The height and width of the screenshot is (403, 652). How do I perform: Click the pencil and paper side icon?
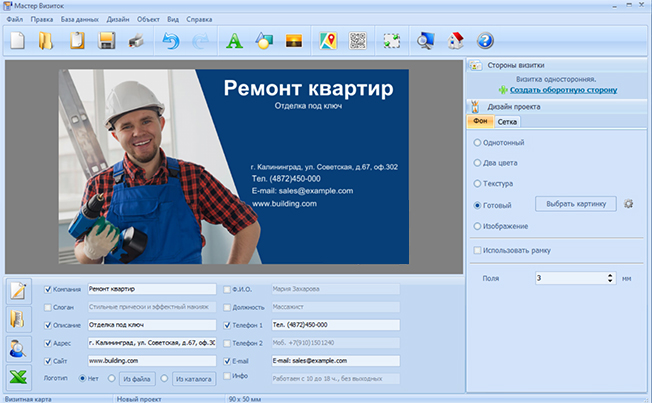[x=19, y=291]
